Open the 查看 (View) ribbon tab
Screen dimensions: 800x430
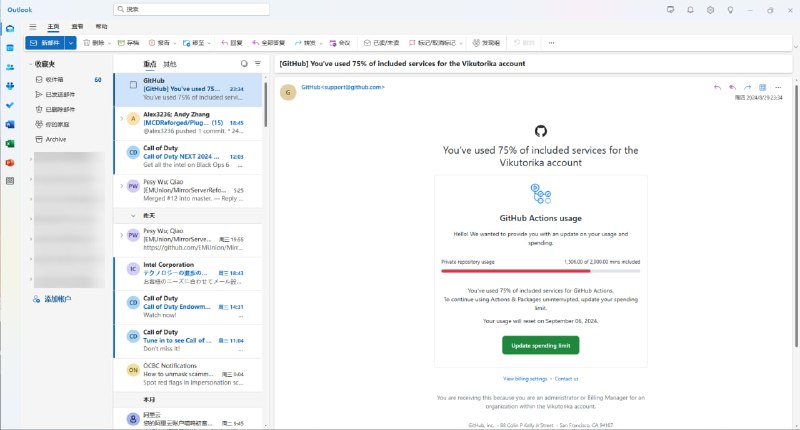(77, 27)
